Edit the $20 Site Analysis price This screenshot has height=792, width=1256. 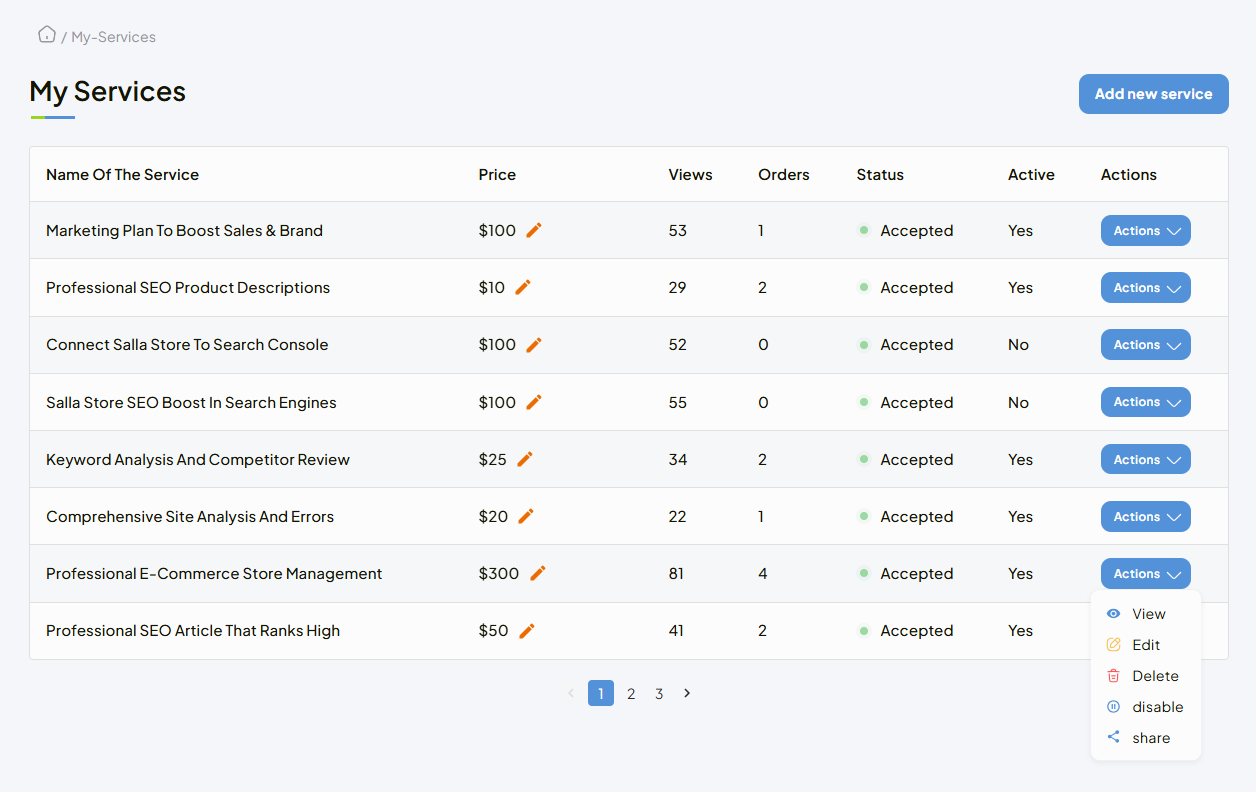tap(526, 516)
